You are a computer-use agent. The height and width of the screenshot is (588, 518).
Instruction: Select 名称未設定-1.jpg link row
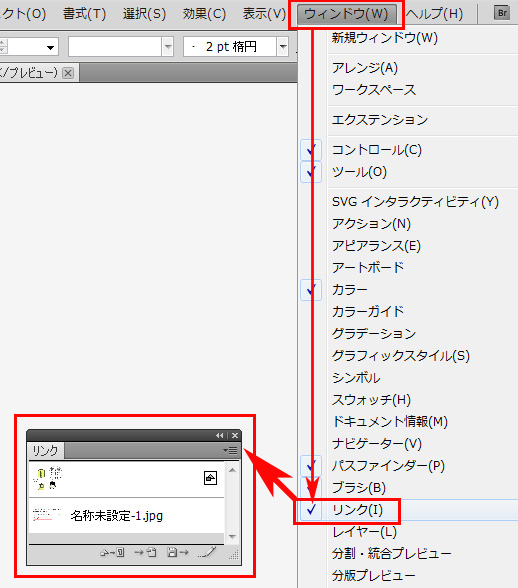click(x=126, y=516)
